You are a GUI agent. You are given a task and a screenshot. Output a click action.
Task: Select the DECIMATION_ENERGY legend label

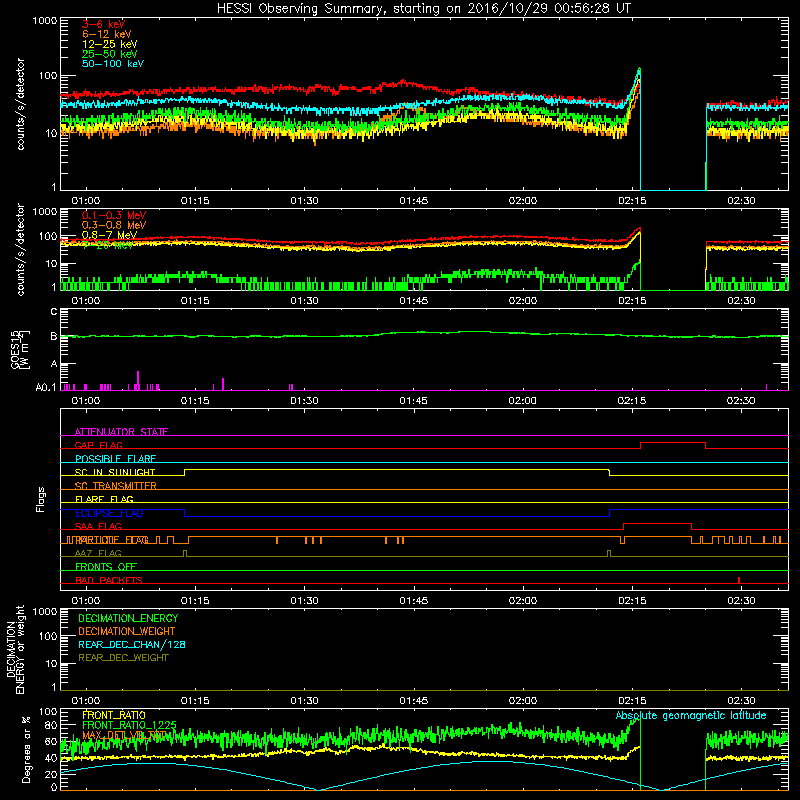coord(128,618)
